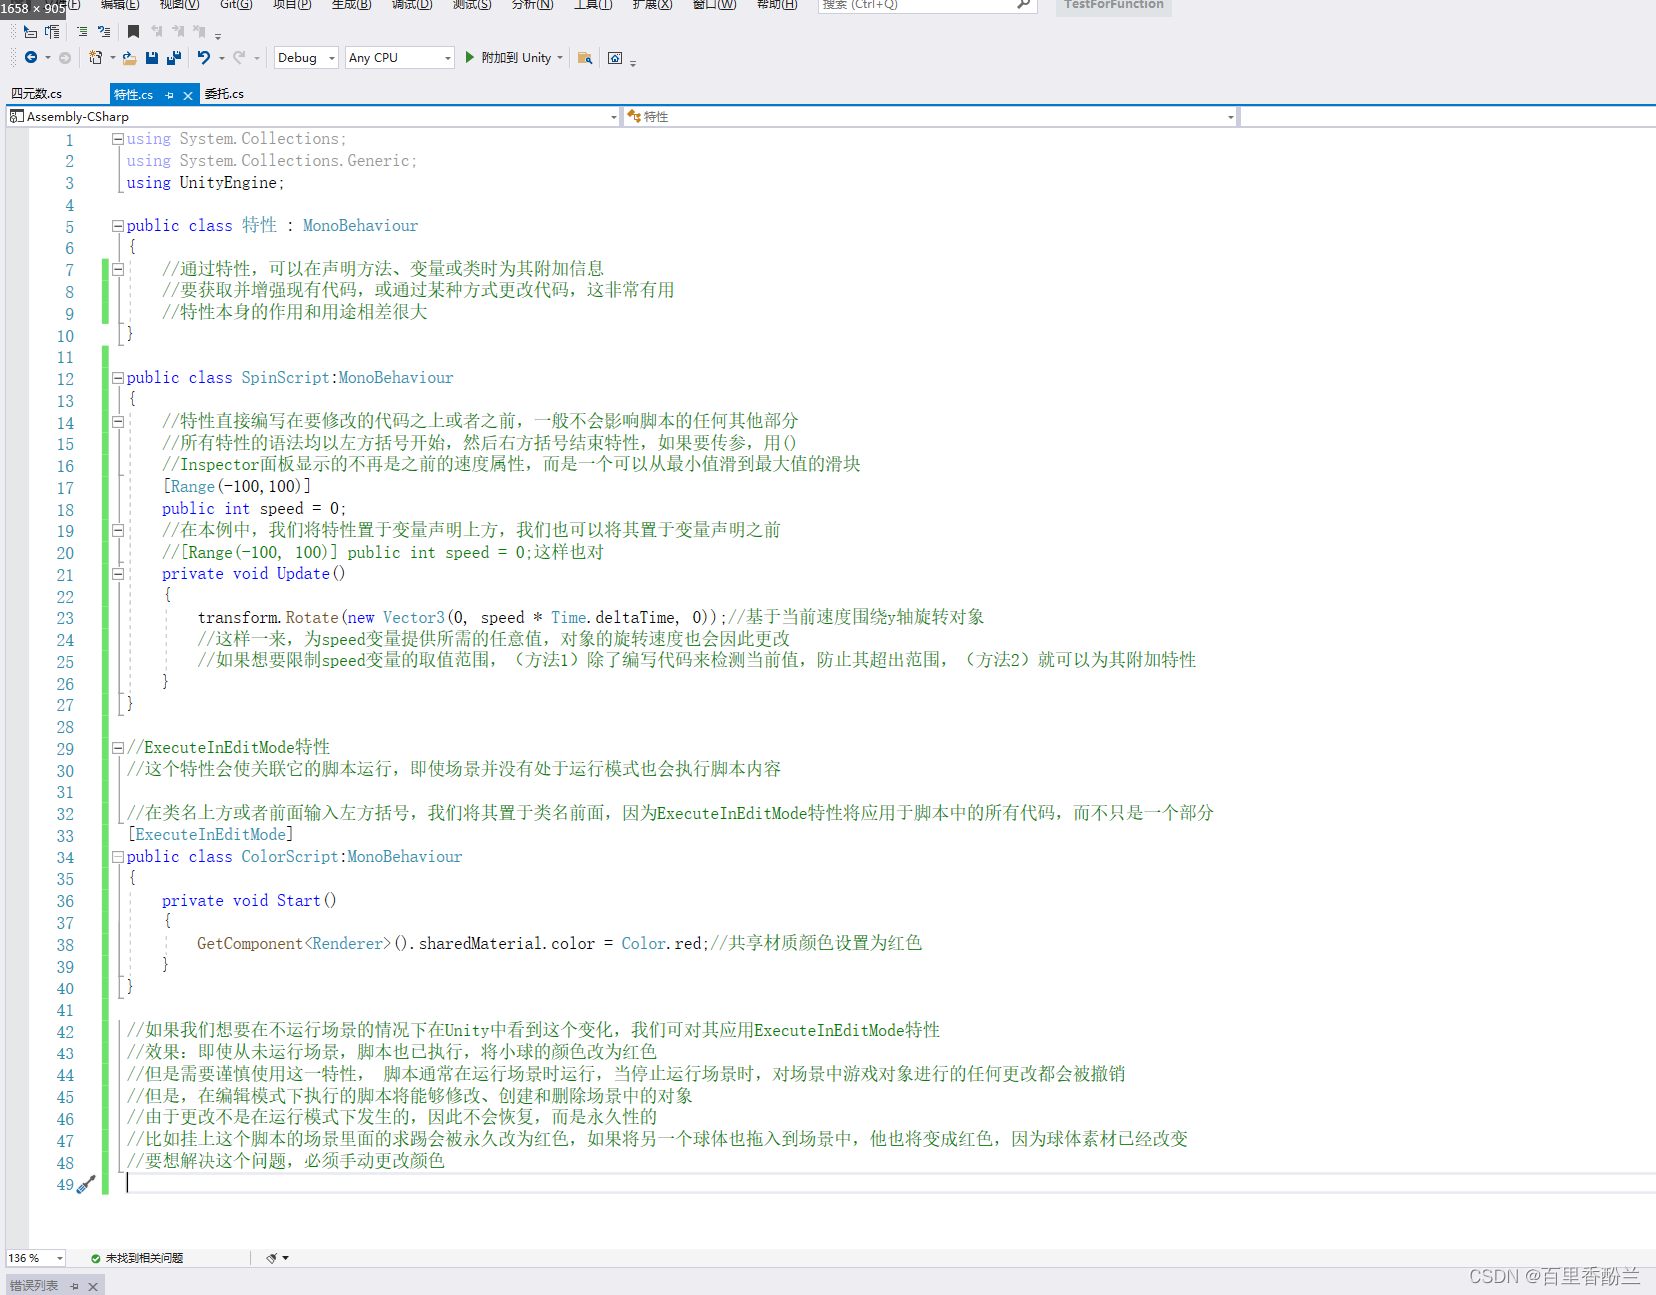Collapse the Update method at line 21
This screenshot has width=1656, height=1295.
click(118, 574)
